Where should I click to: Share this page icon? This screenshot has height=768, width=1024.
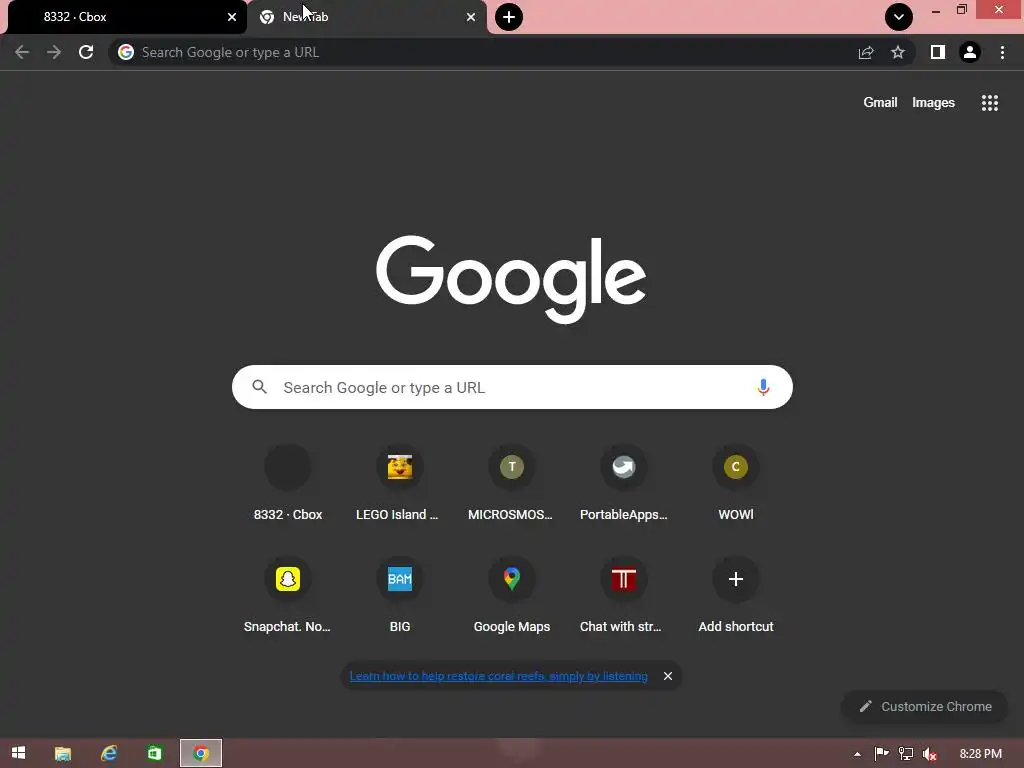coord(866,52)
